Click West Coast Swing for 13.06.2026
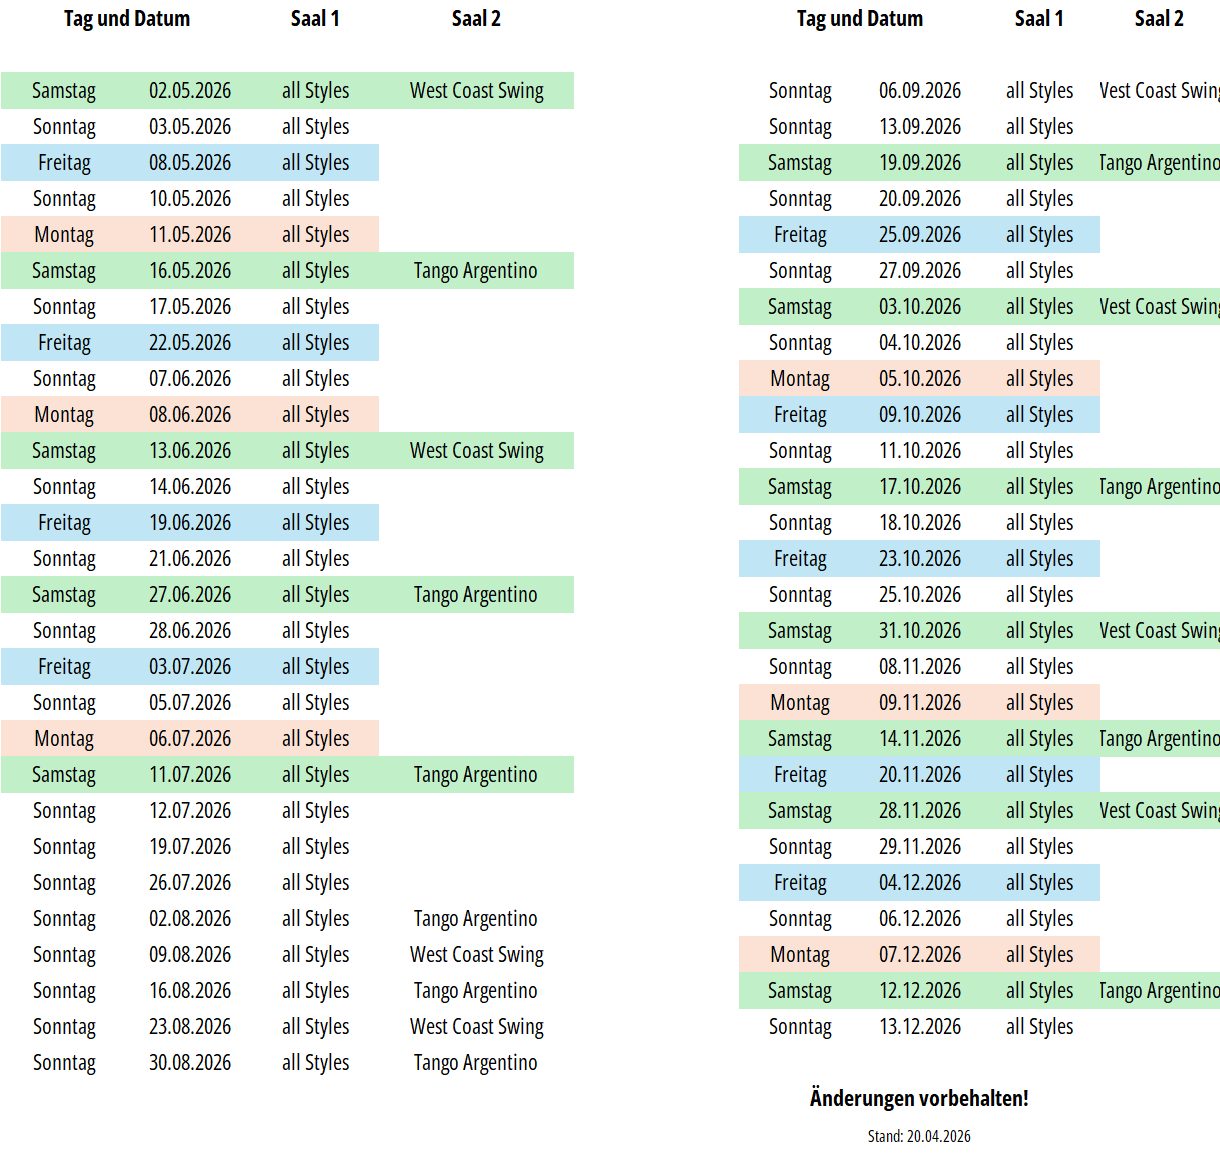 coord(477,451)
